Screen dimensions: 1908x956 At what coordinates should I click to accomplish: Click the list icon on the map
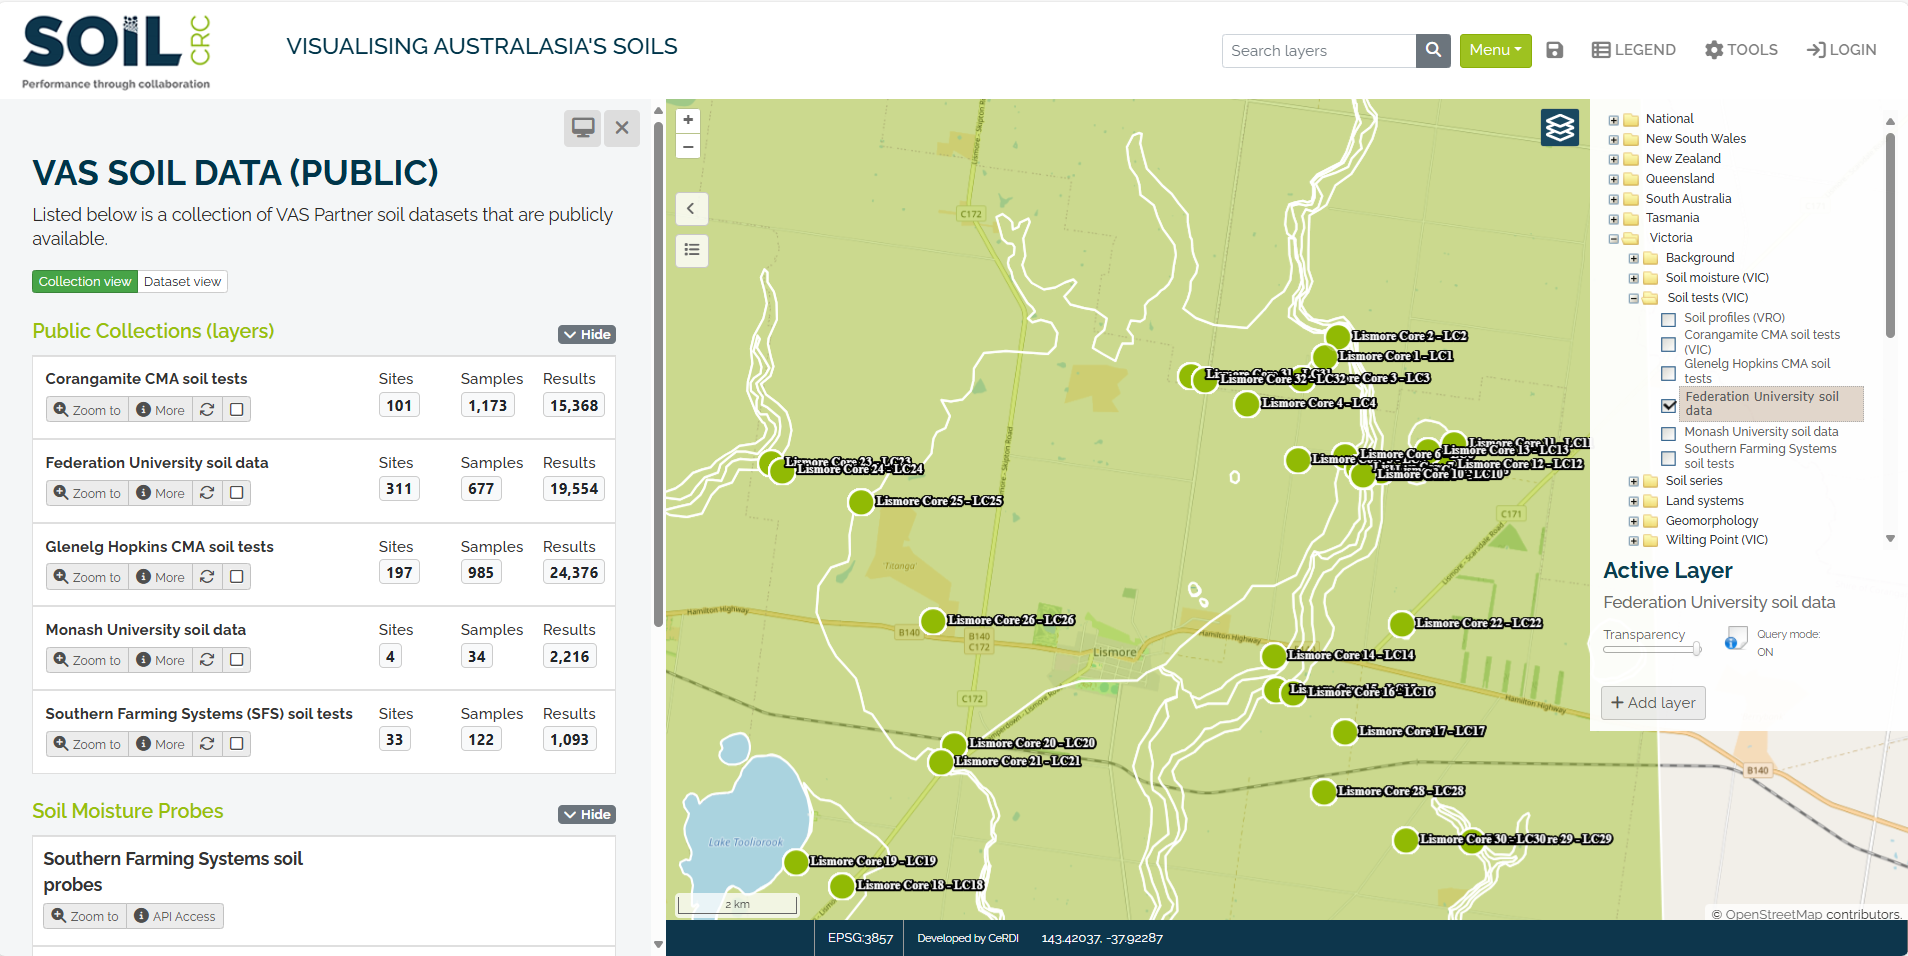pyautogui.click(x=691, y=250)
